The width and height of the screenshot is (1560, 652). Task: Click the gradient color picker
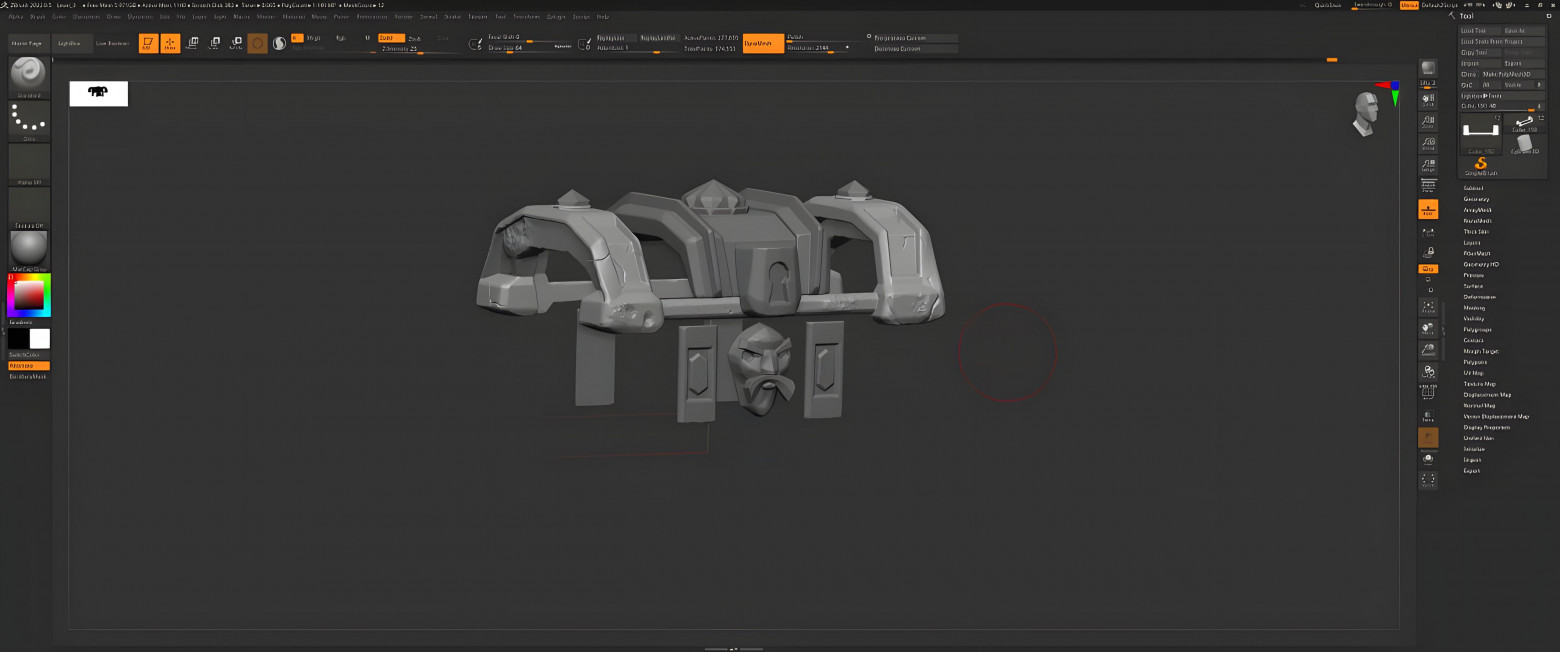point(28,295)
